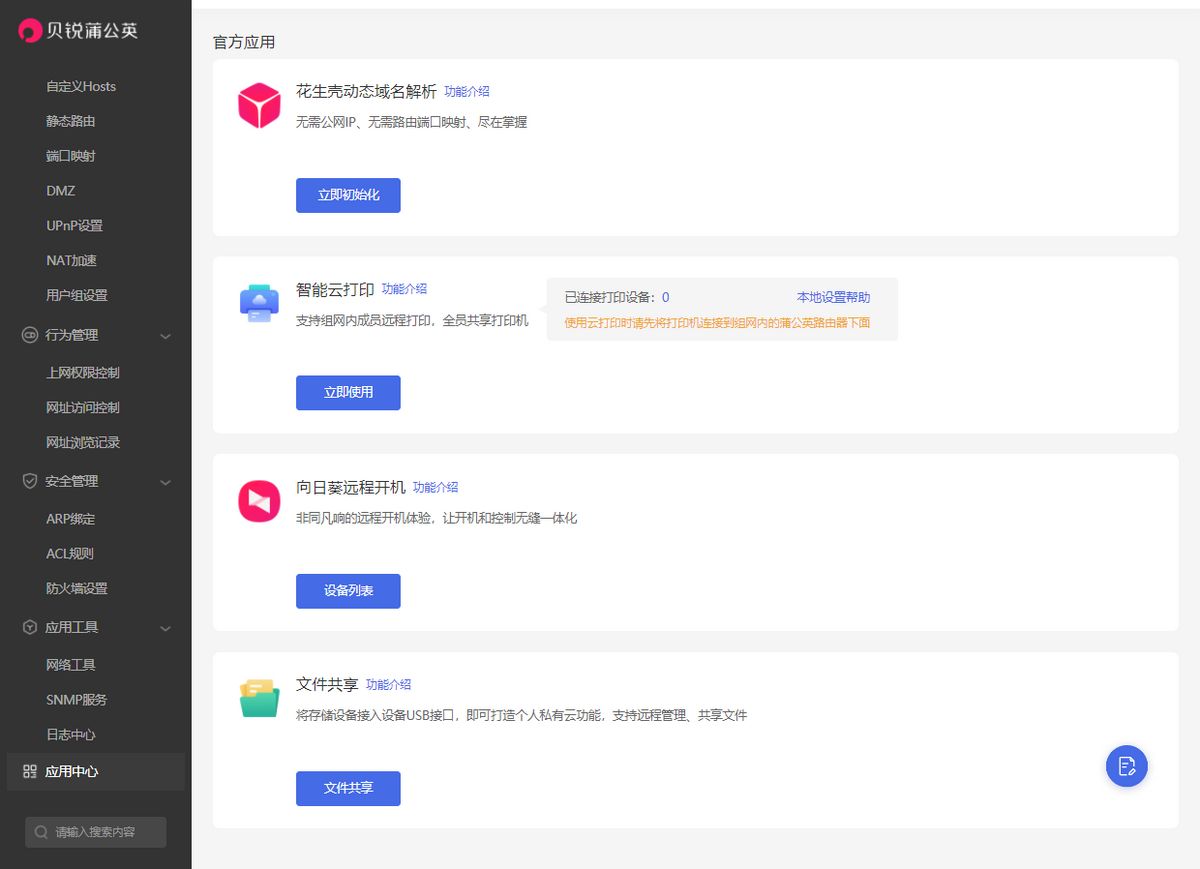The image size is (1200, 869).
Task: Click the connected printer count 0
Action: point(666,297)
